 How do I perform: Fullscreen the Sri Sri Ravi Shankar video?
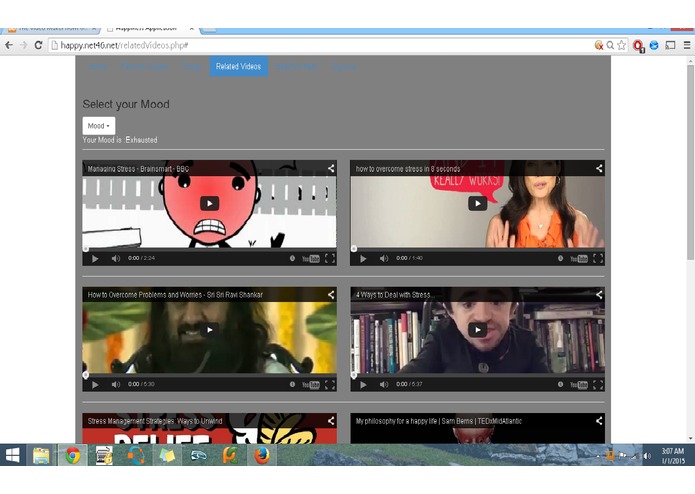point(330,385)
